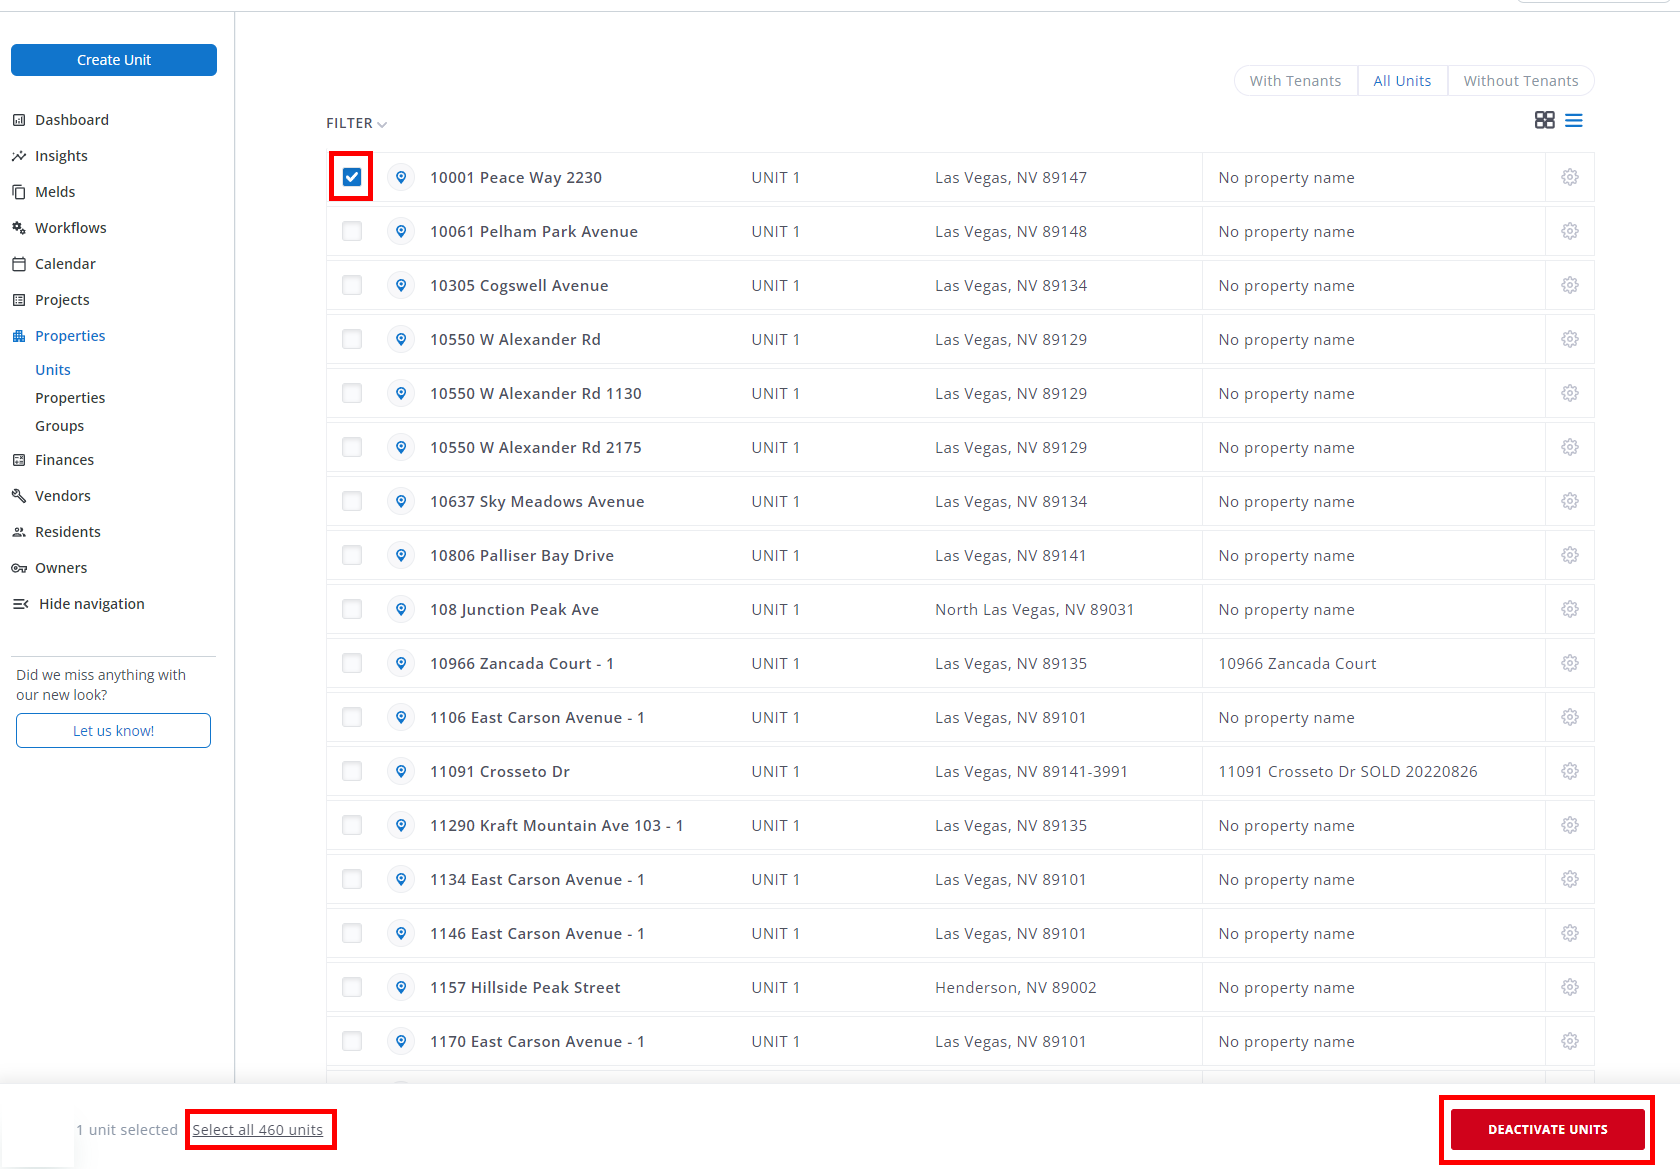Show the Without Tenants tab
Viewport: 1680px width, 1169px height.
coord(1520,81)
